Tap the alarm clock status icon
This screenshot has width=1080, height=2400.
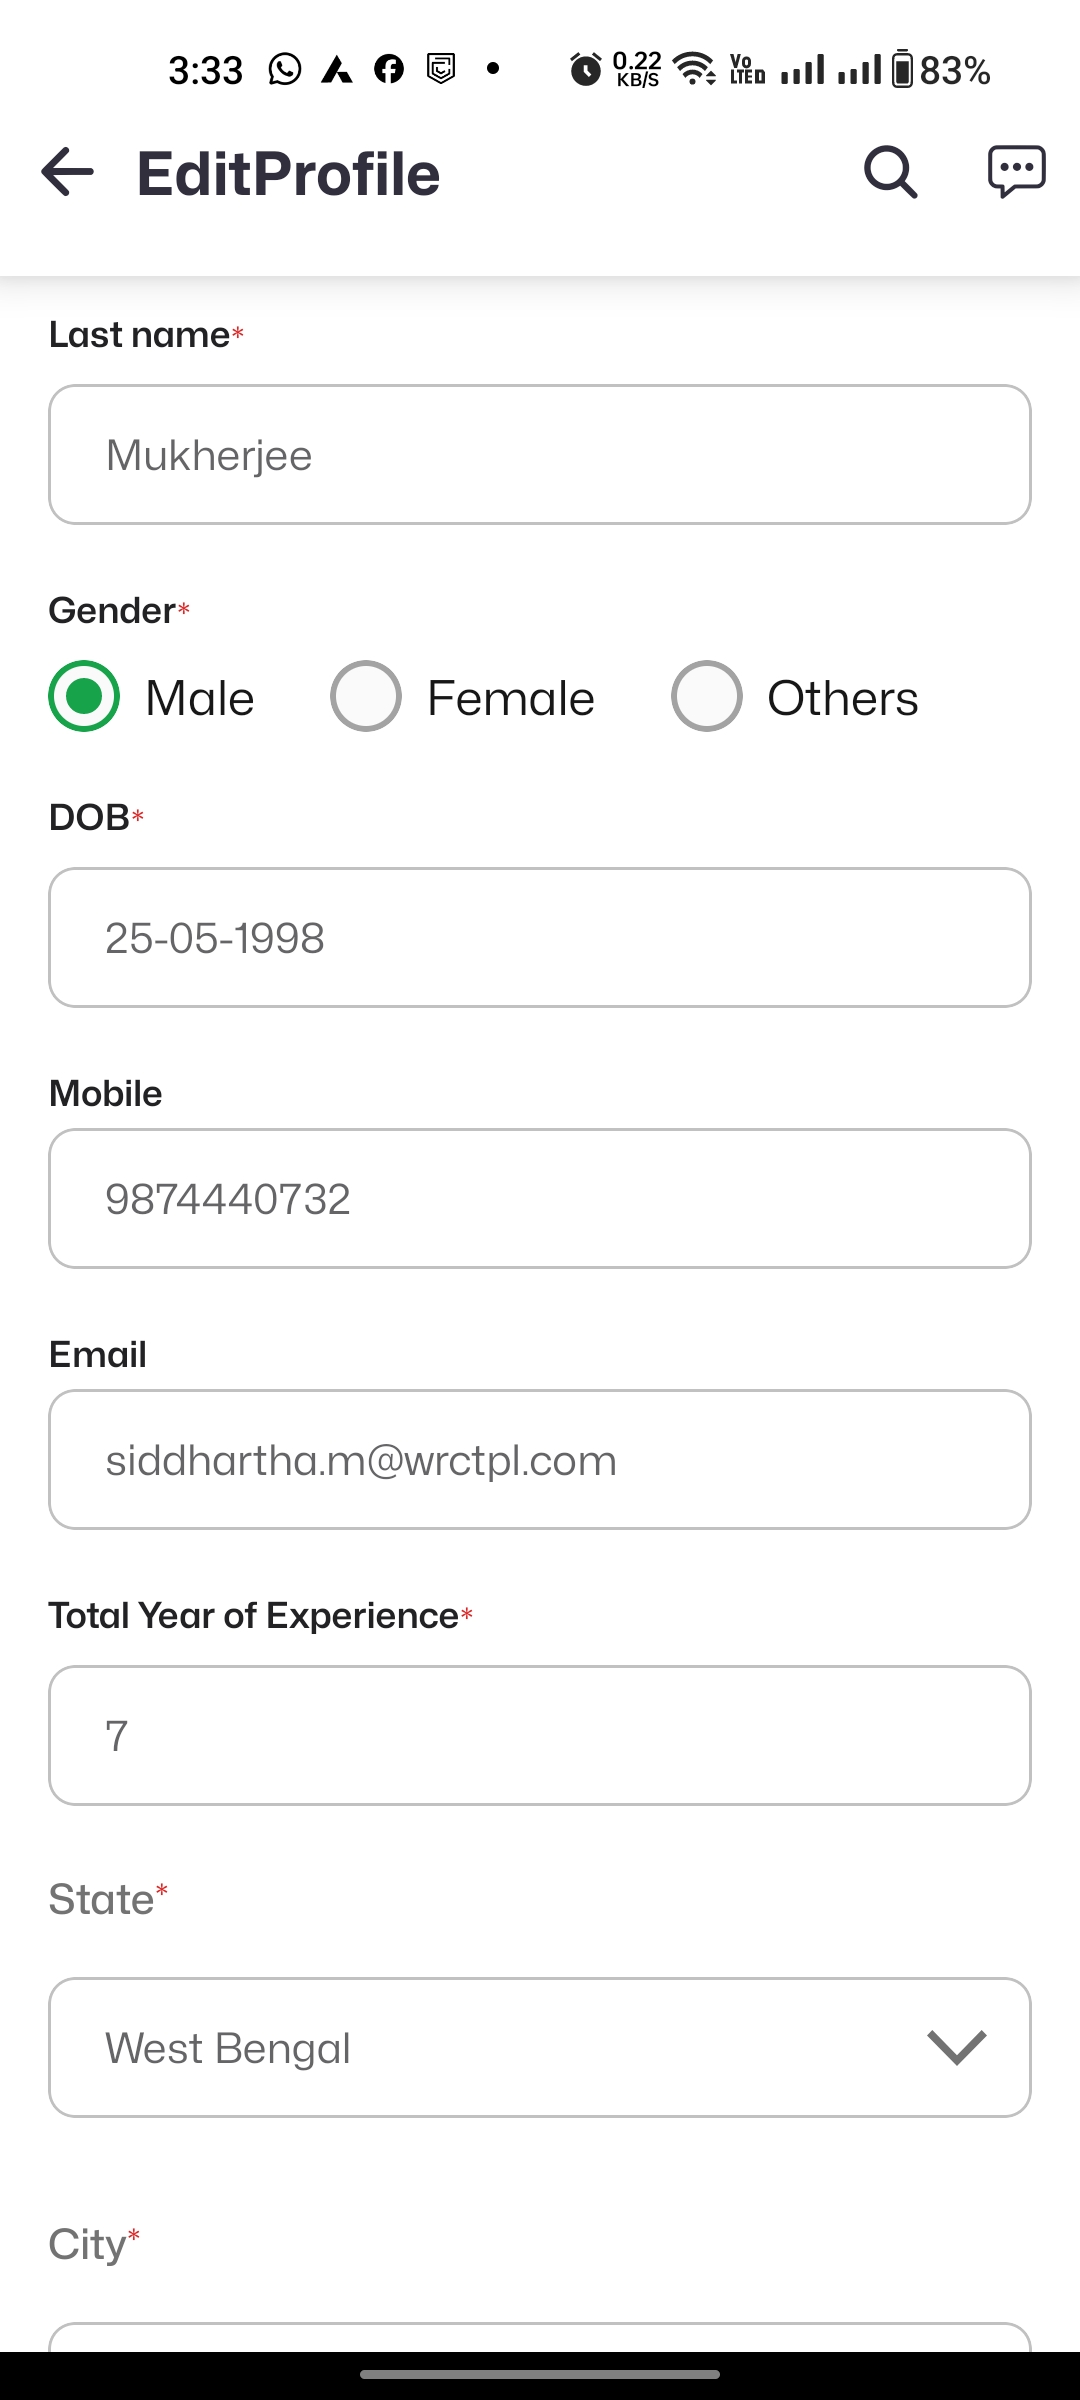coord(585,70)
